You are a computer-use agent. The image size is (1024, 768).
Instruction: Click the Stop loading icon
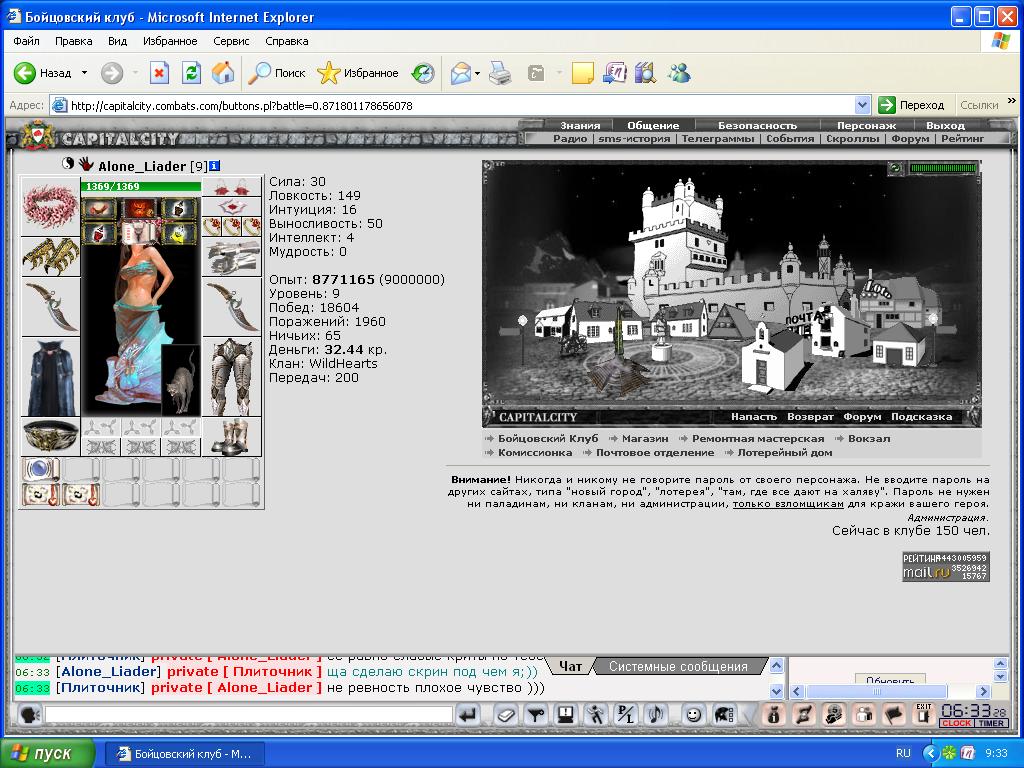159,72
